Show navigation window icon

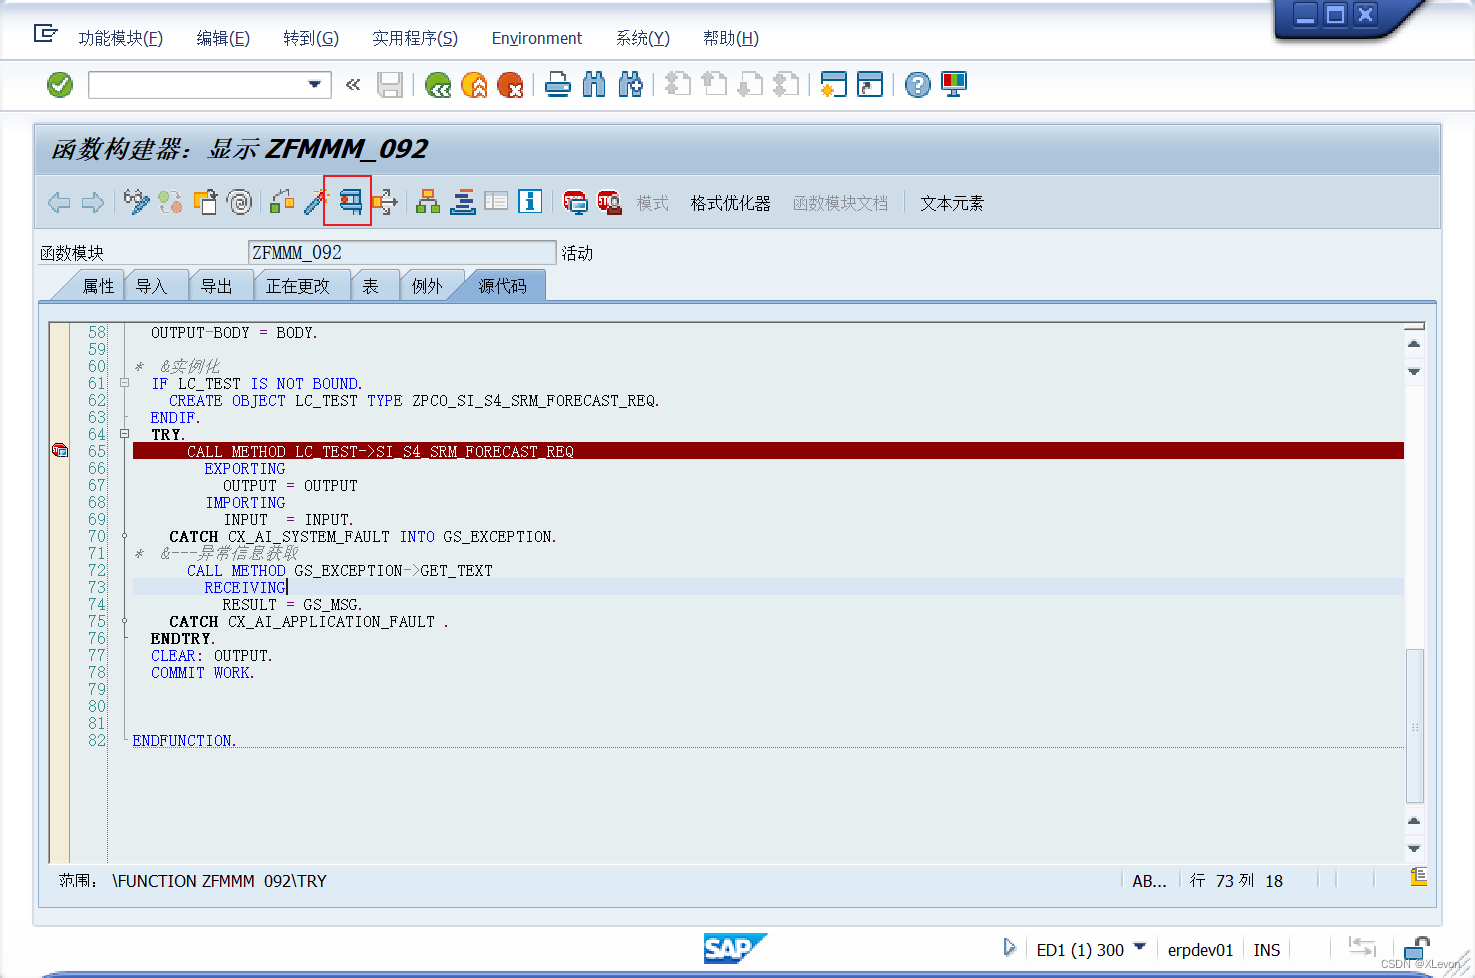click(462, 202)
